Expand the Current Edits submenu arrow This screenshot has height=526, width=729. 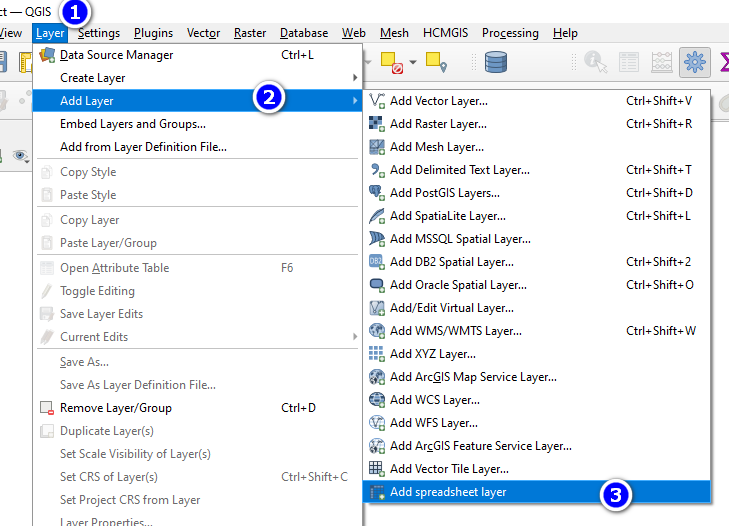pos(355,336)
